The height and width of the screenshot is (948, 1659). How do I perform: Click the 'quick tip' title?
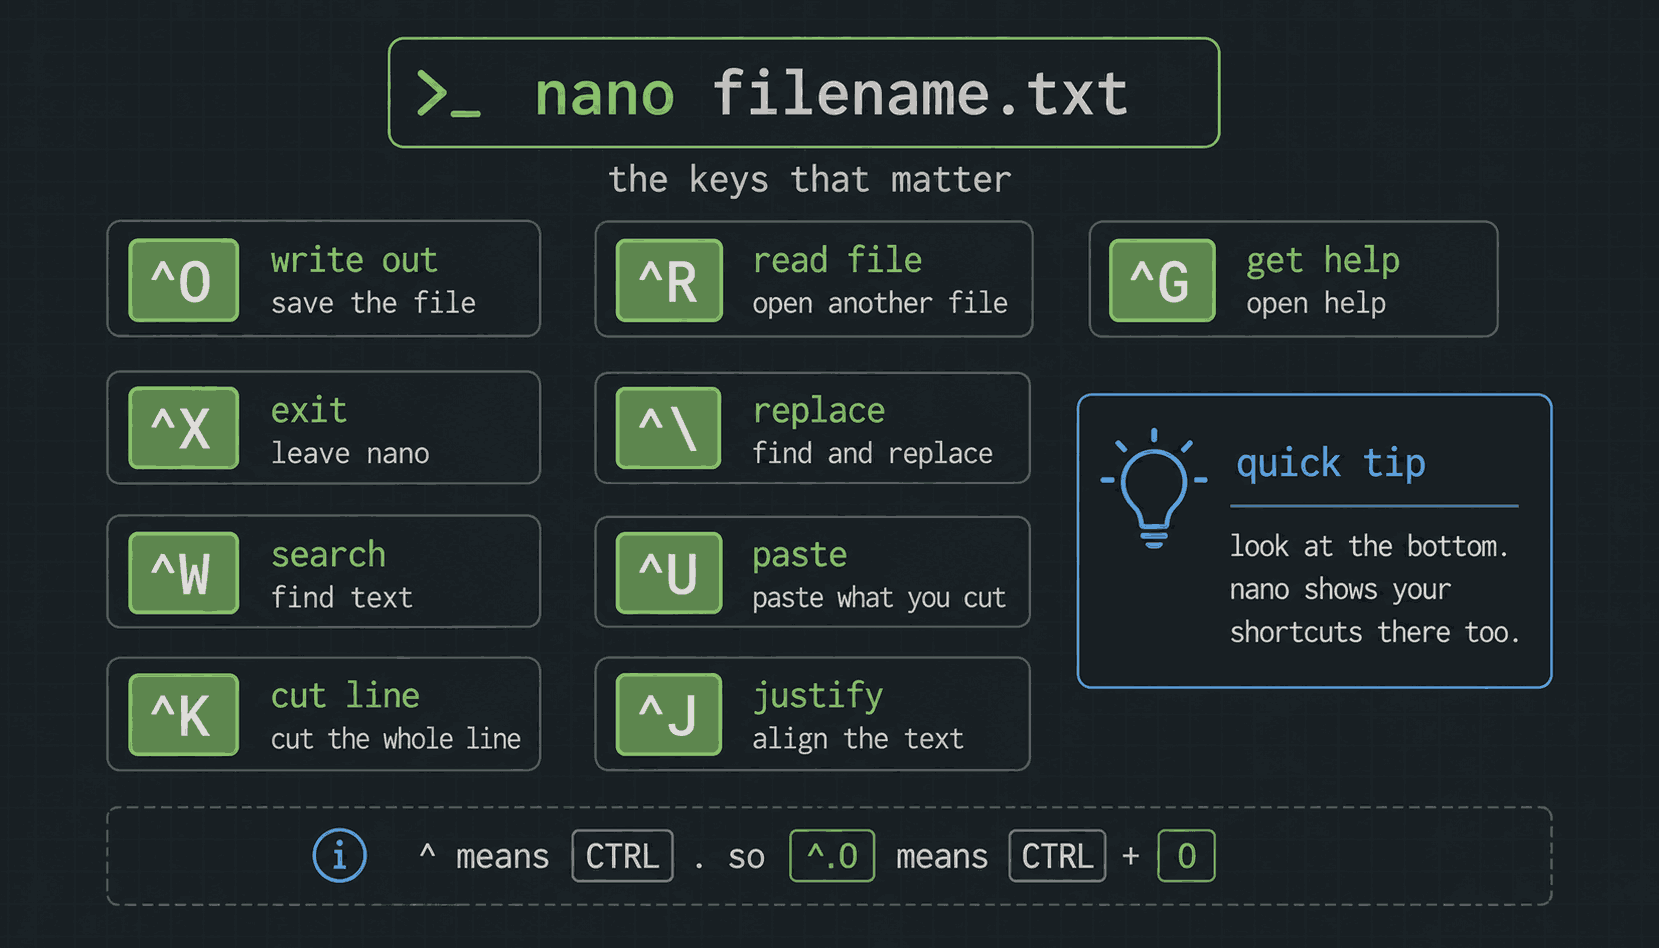[x=1331, y=463]
